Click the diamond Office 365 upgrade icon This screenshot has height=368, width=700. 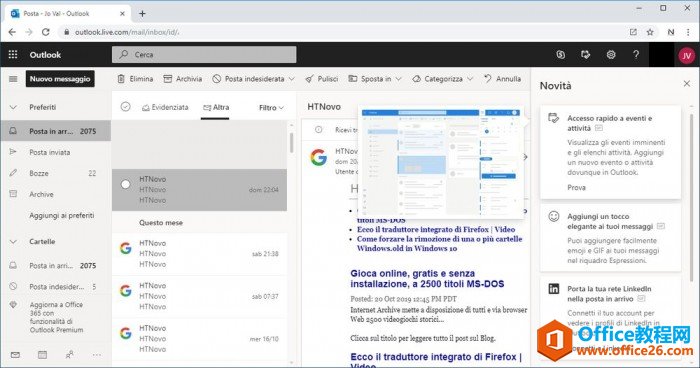coord(13,305)
